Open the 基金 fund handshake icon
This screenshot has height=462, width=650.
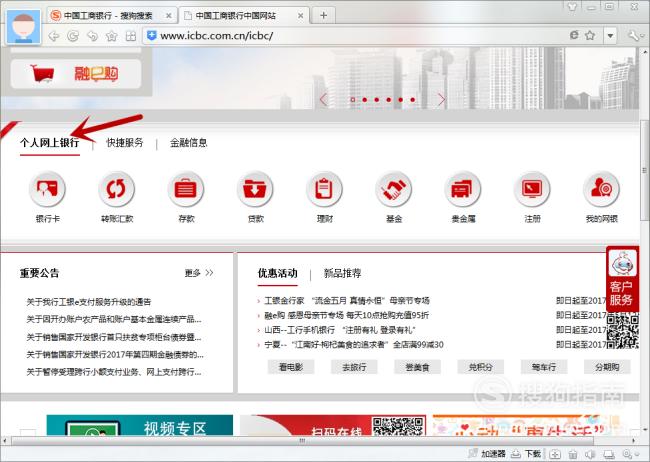pos(393,189)
